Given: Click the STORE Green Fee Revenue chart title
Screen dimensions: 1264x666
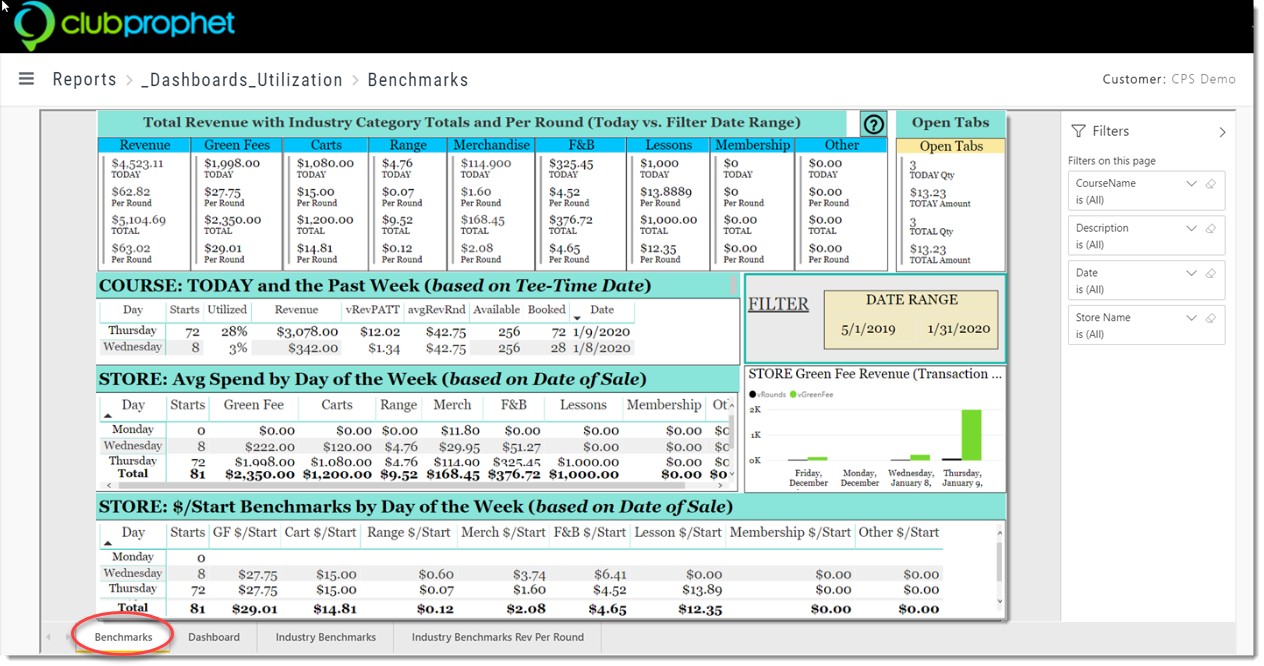Looking at the screenshot, I should (875, 374).
